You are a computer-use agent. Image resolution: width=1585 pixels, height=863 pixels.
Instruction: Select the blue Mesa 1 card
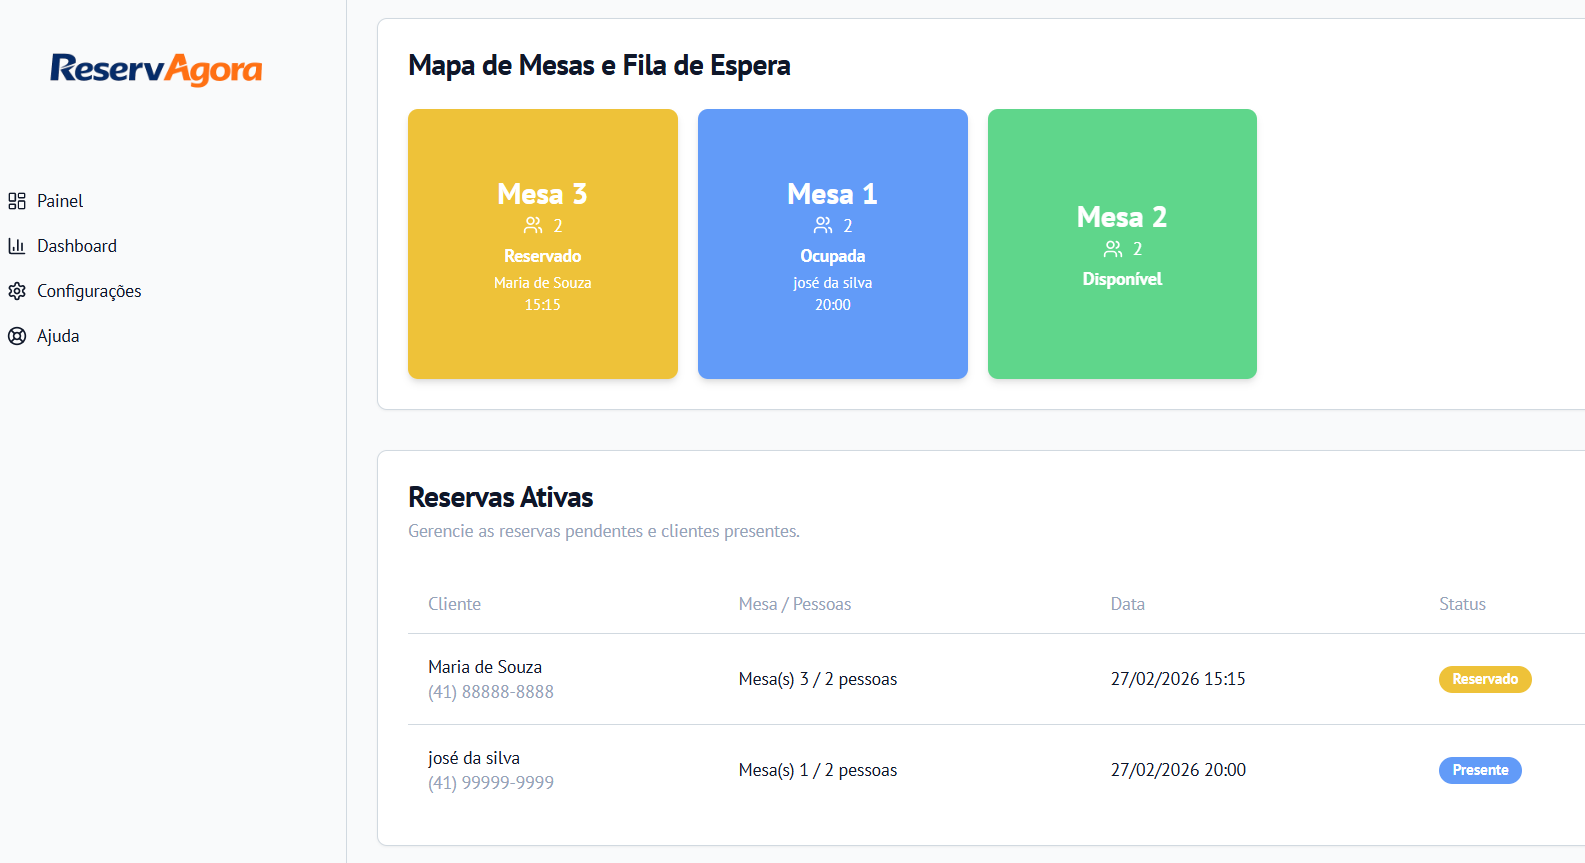point(832,244)
